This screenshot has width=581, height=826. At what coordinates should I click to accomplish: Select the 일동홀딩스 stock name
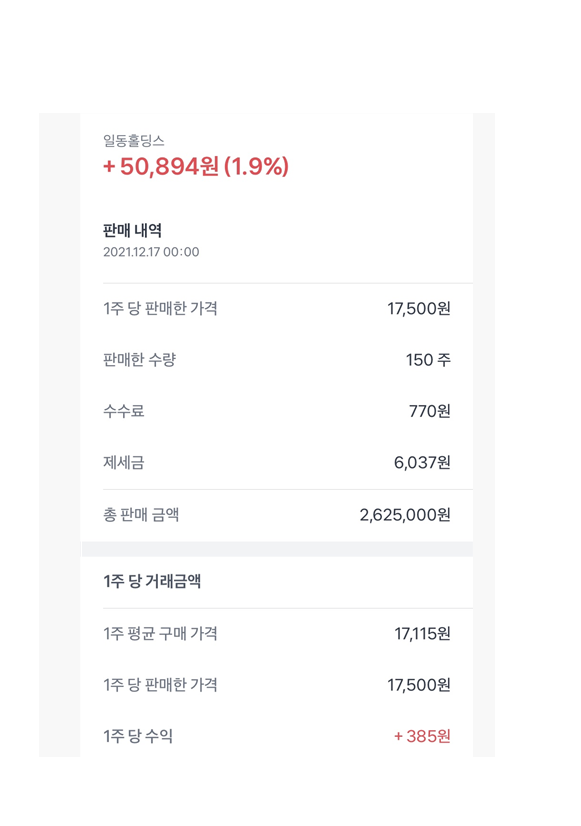[134, 141]
